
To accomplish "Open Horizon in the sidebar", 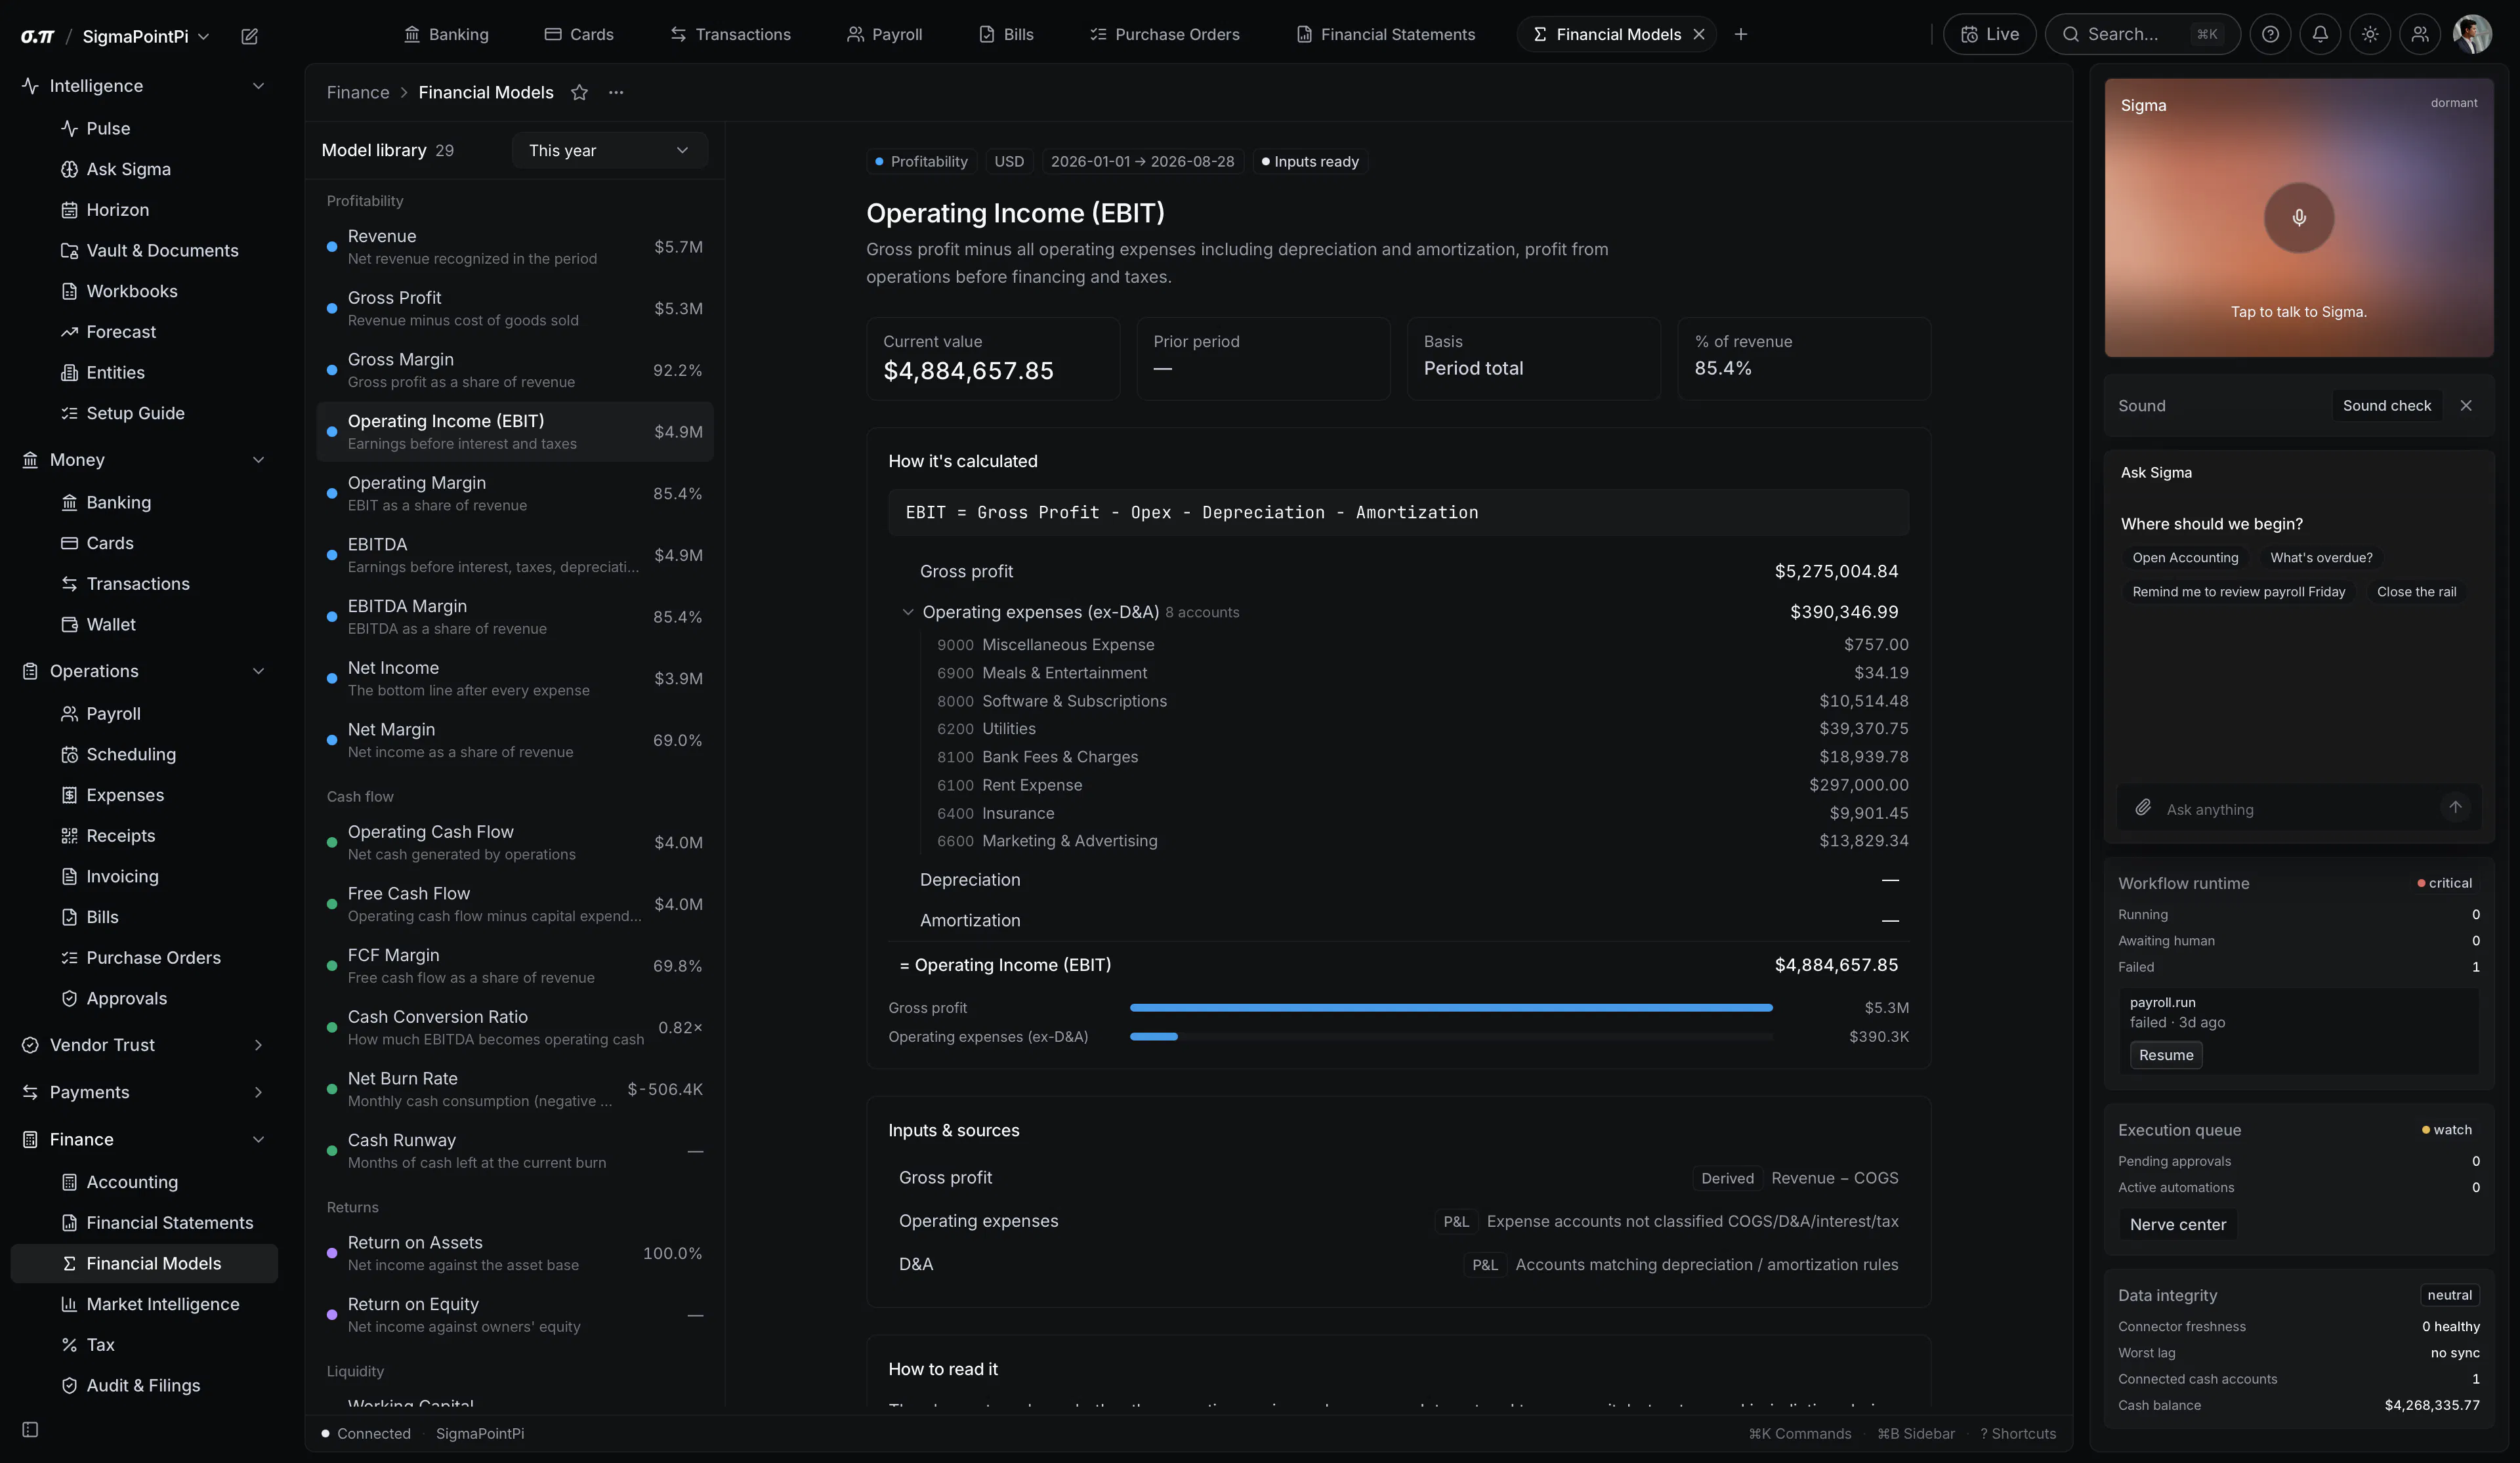I will (x=145, y=210).
